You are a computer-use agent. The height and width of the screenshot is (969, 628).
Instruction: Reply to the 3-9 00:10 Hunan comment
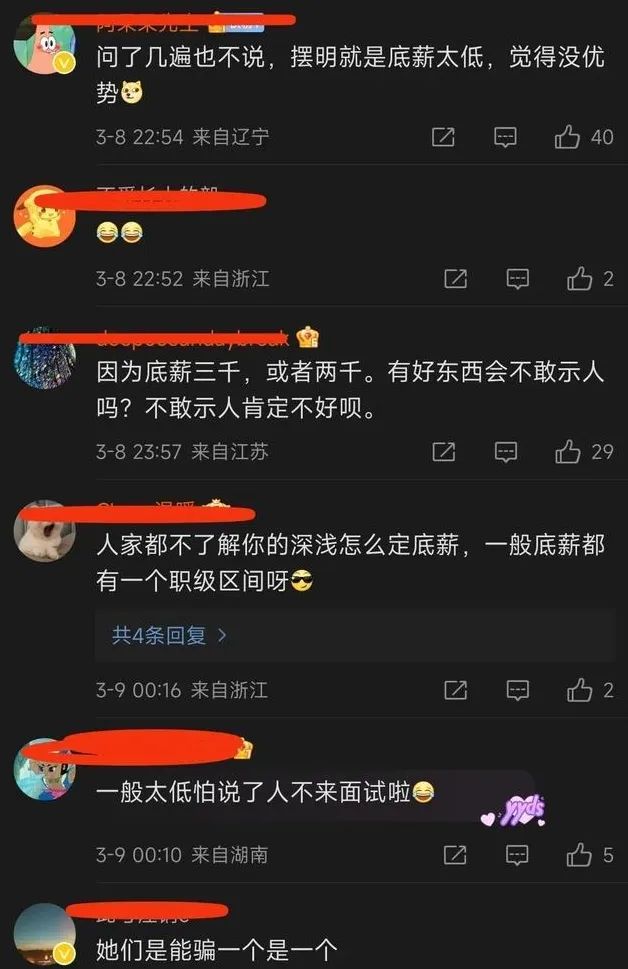tap(517, 855)
